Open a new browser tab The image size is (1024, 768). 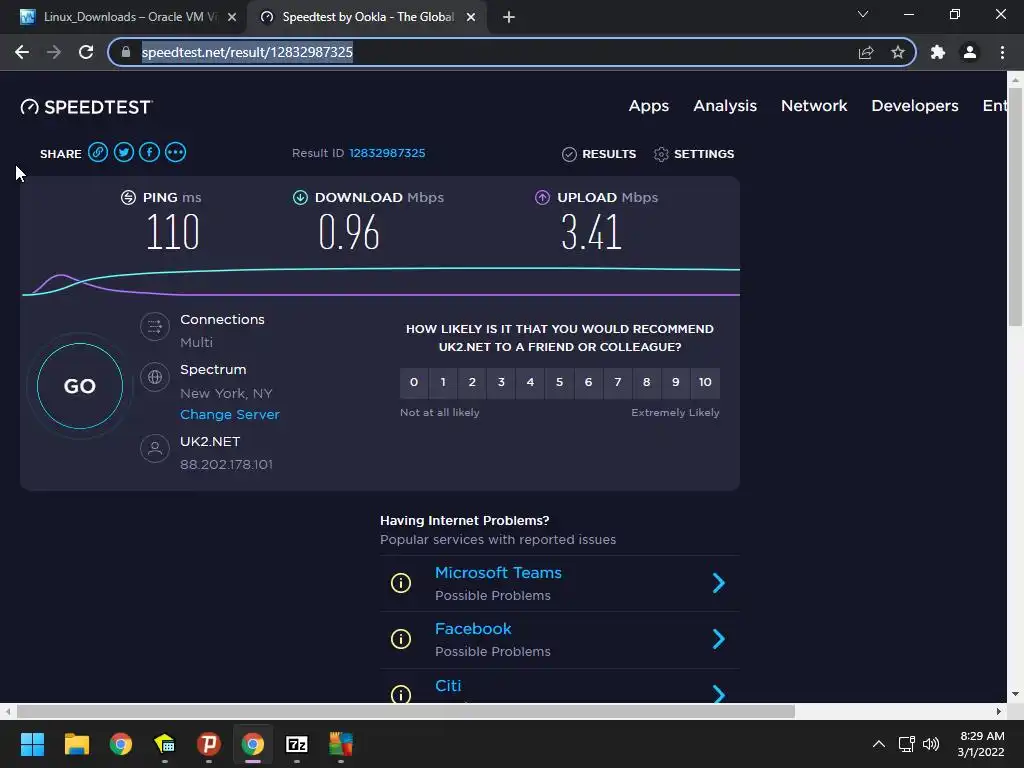point(509,17)
